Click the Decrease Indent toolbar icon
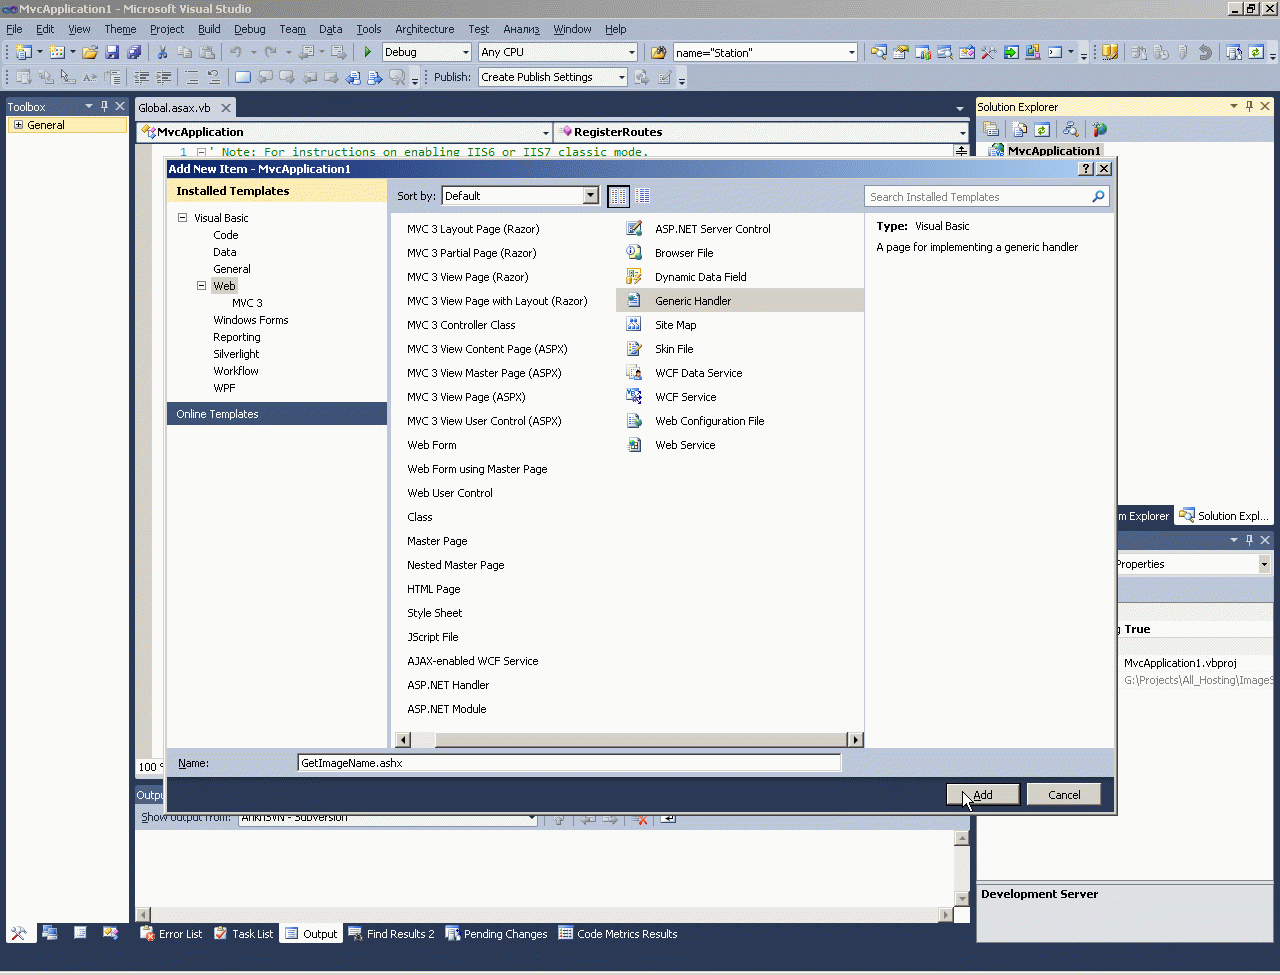Viewport: 1280px width, 975px height. tap(142, 77)
